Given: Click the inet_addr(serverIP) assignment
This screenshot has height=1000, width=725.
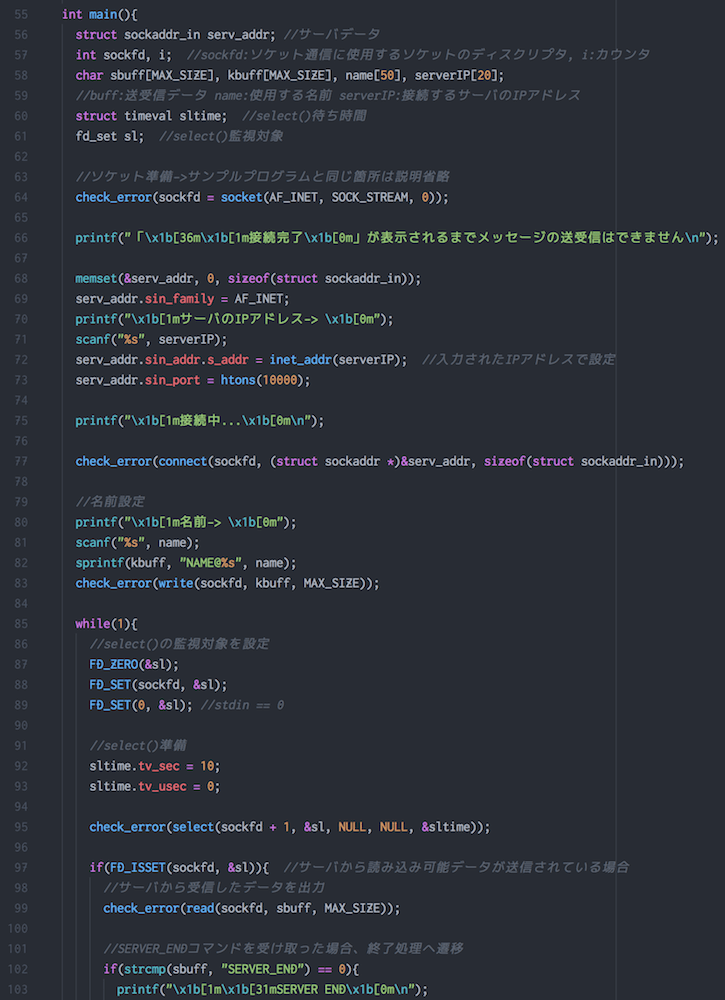Looking at the screenshot, I should (242, 360).
